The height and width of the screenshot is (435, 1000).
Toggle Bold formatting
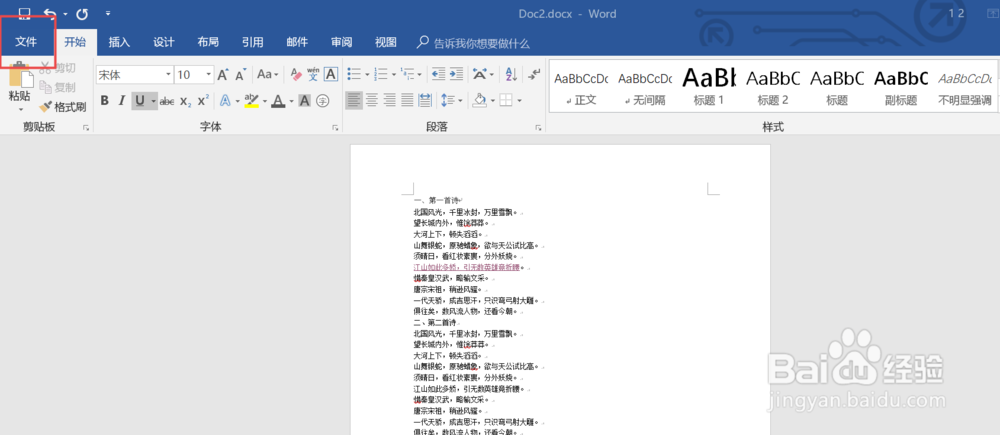105,101
